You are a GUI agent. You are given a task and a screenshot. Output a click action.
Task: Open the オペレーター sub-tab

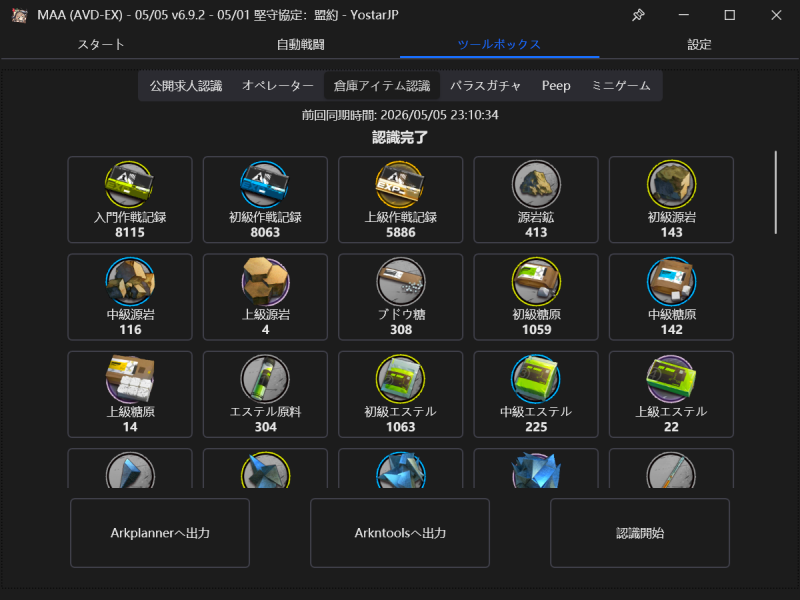[x=278, y=86]
